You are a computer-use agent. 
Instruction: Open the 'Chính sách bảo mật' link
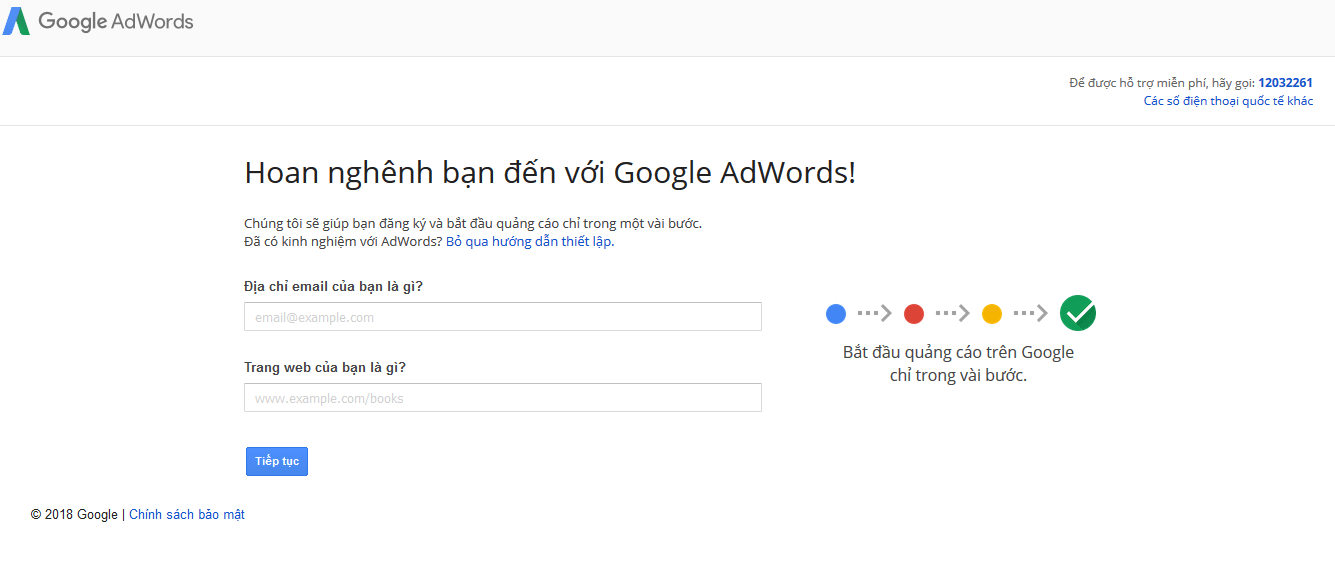tap(187, 515)
